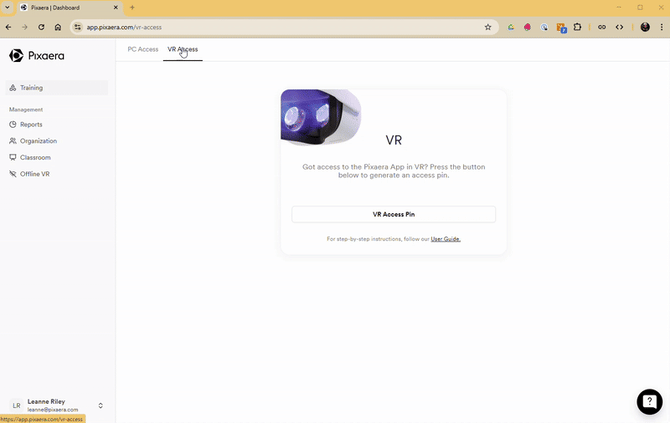The image size is (670, 423).
Task: Open a new browser tab
Action: pyautogui.click(x=132, y=7)
